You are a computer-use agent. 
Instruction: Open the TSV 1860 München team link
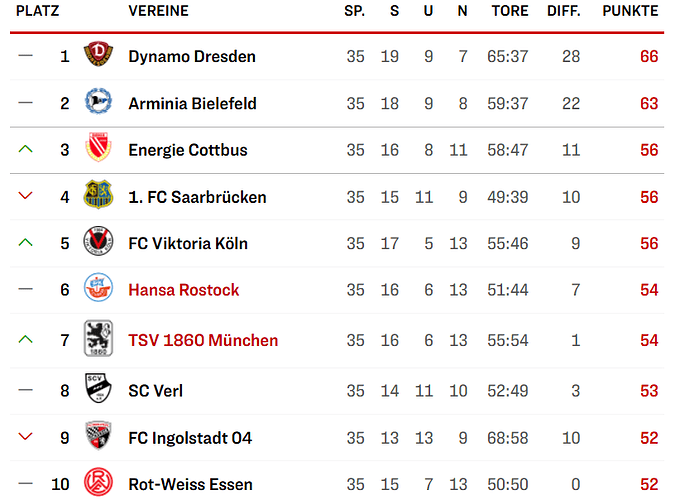point(203,340)
